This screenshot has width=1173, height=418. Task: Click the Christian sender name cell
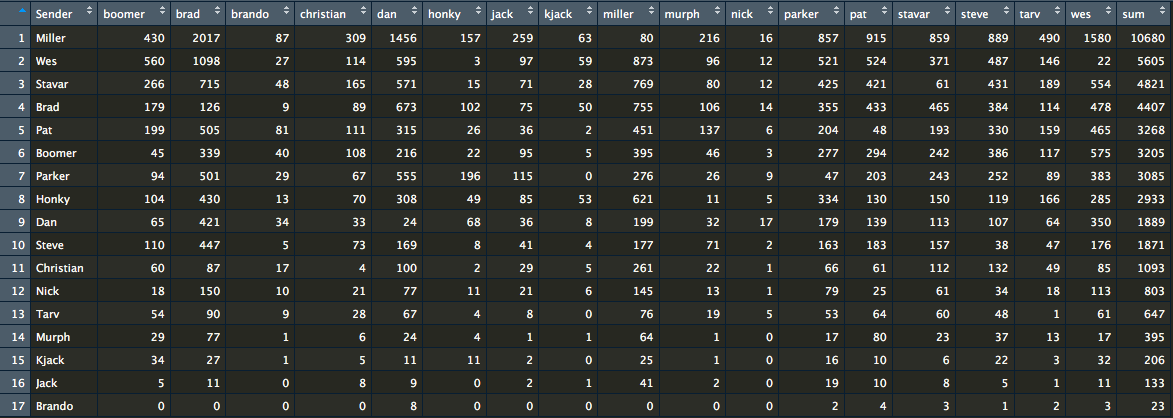coord(59,268)
